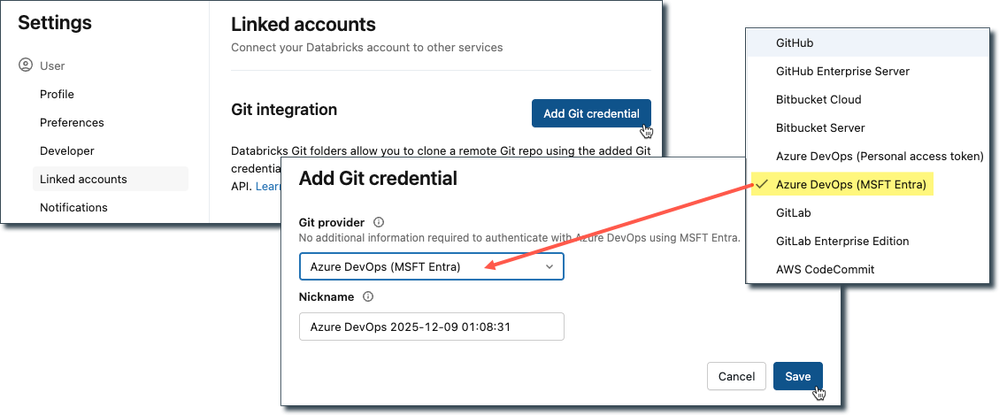Screen dimensions: 999x415
Task: Select AWS CodeCommit from the list
Action: (825, 269)
